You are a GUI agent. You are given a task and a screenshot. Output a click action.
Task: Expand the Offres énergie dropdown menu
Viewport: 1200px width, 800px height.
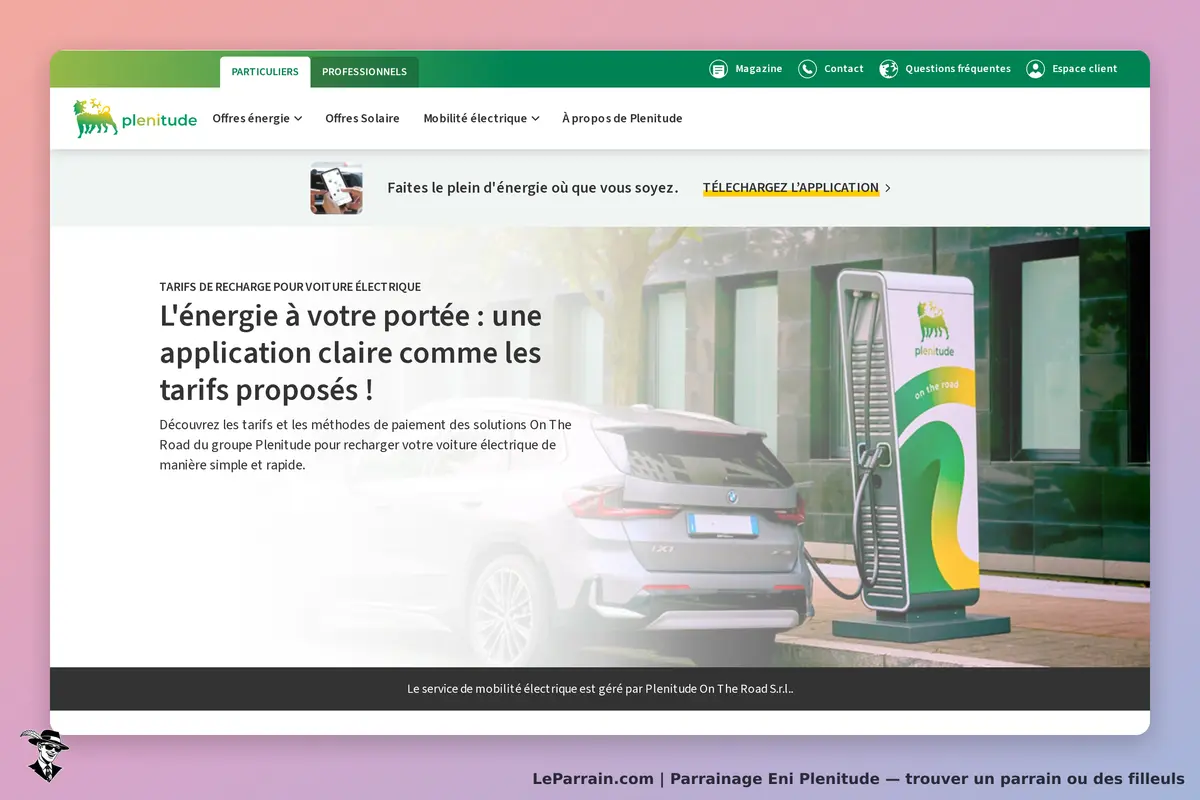(257, 118)
